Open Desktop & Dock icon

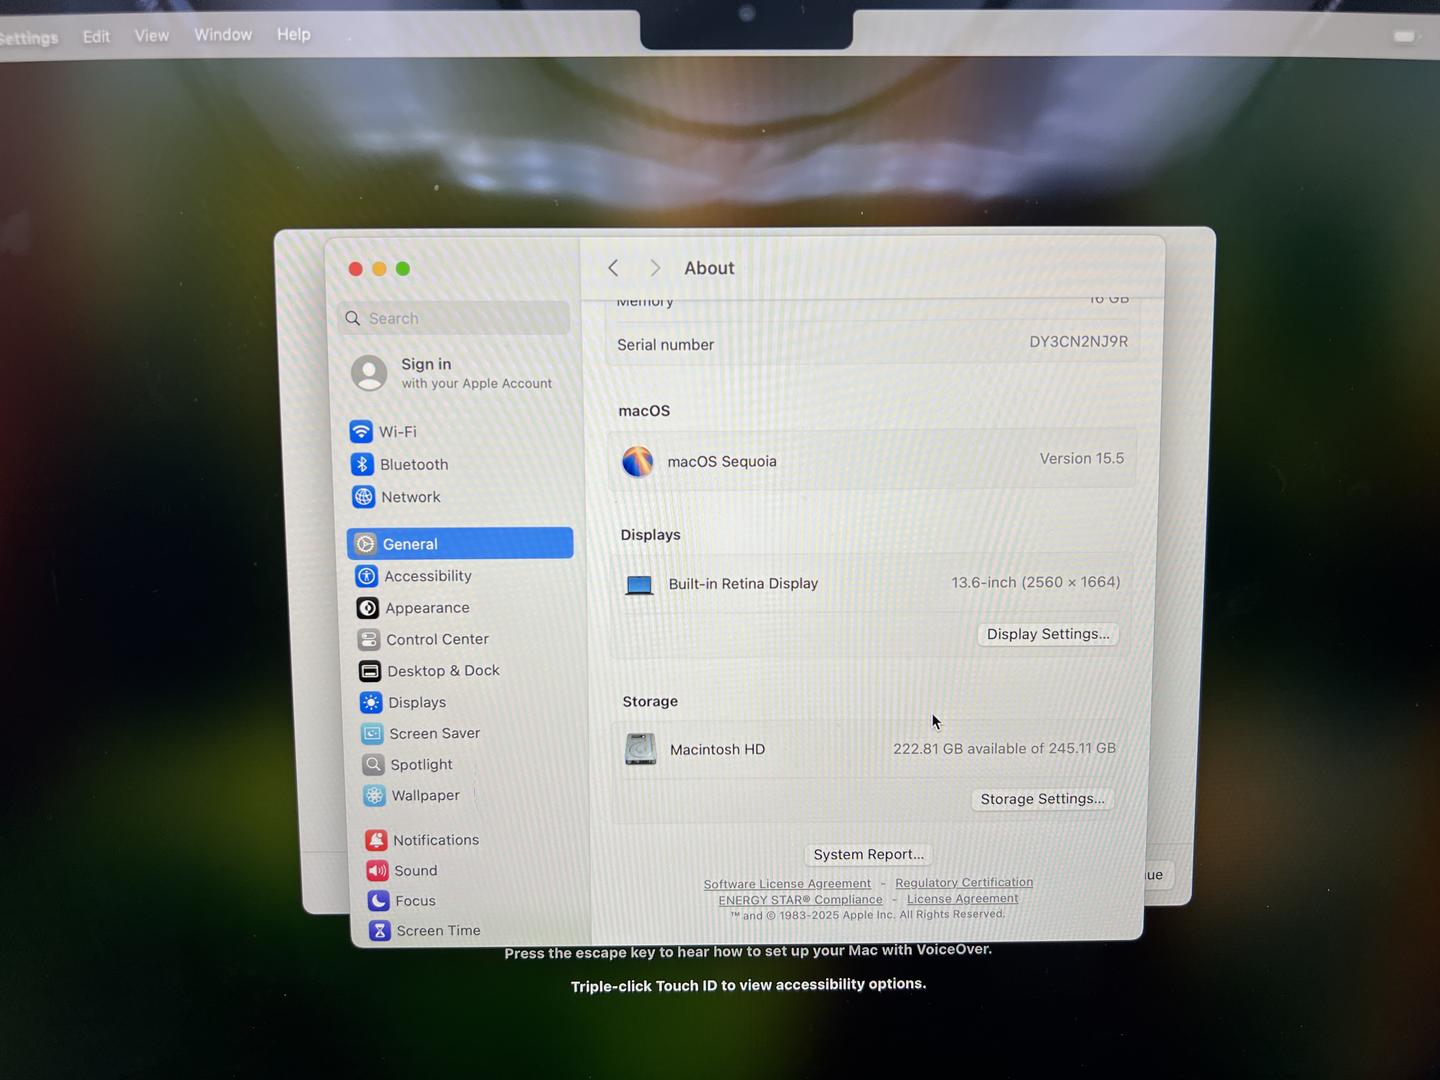tap(370, 671)
